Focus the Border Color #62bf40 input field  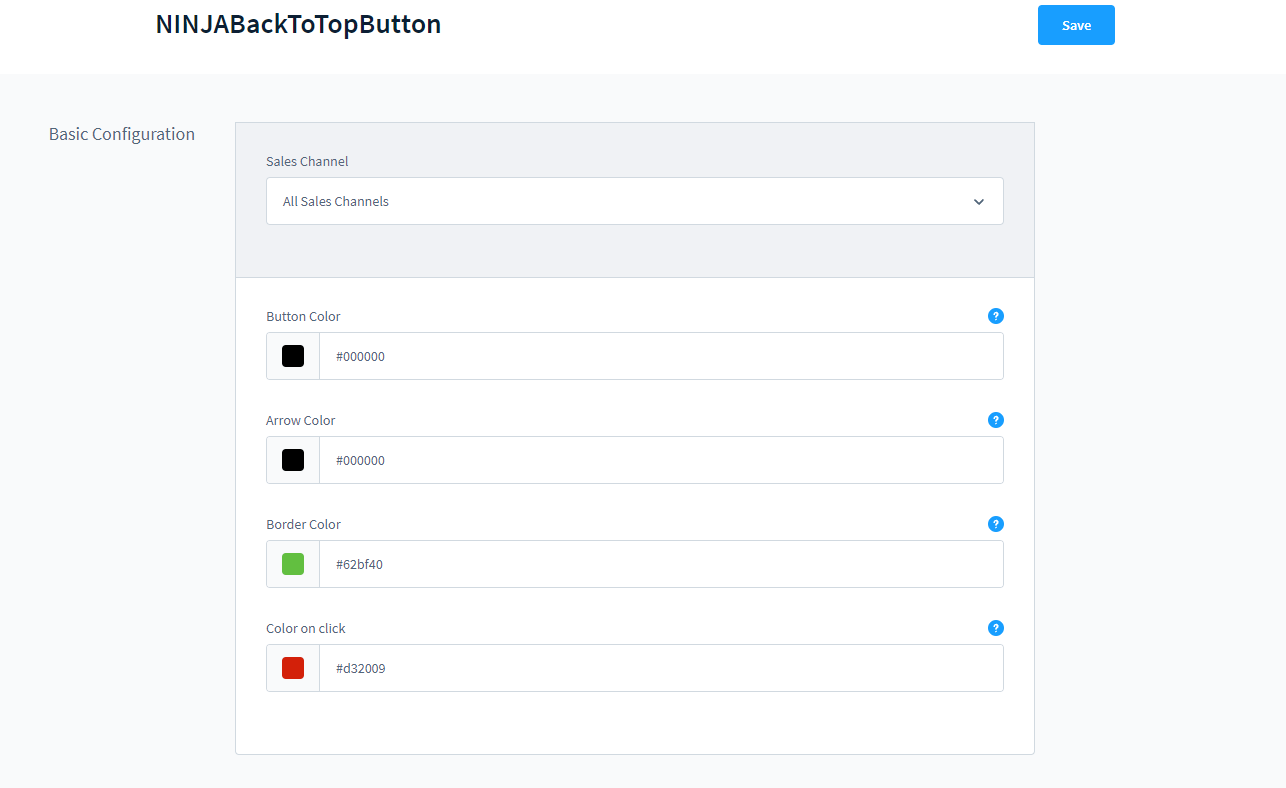click(x=661, y=564)
